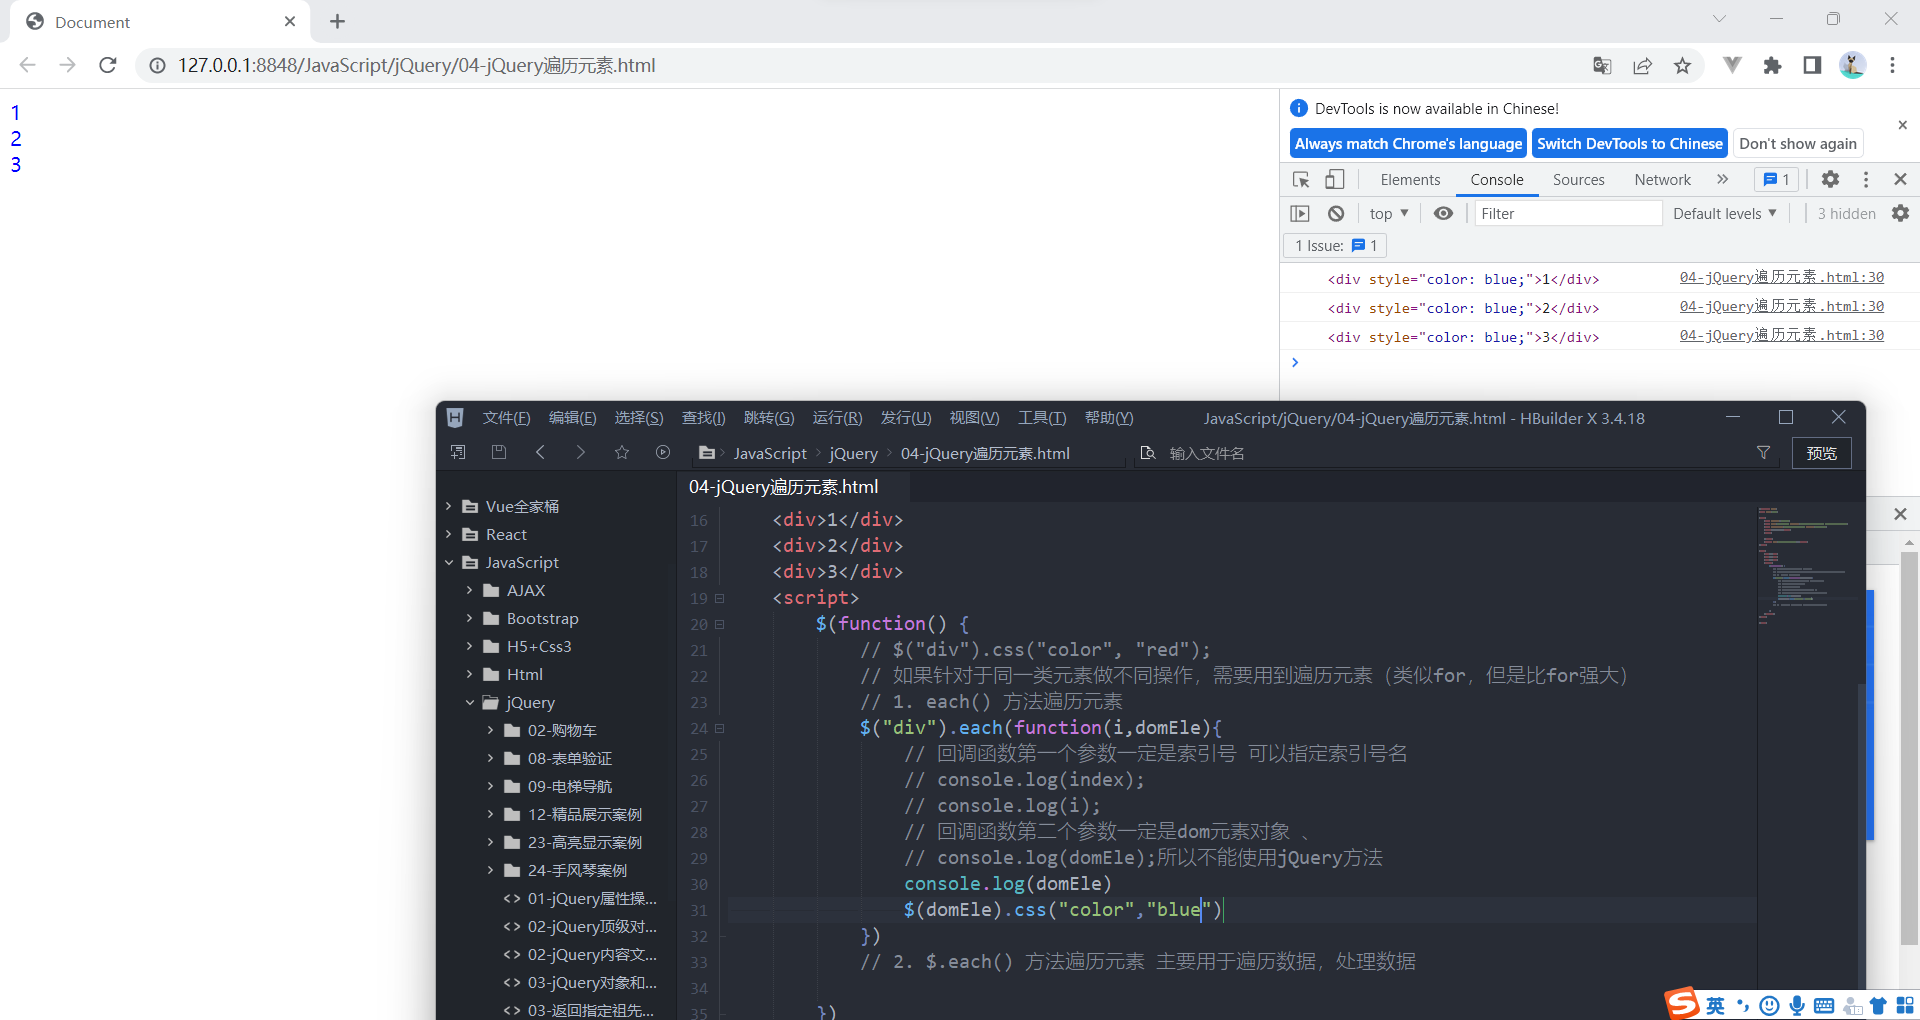Clear the console with the ban icon
This screenshot has width=1920, height=1020.
(x=1336, y=213)
